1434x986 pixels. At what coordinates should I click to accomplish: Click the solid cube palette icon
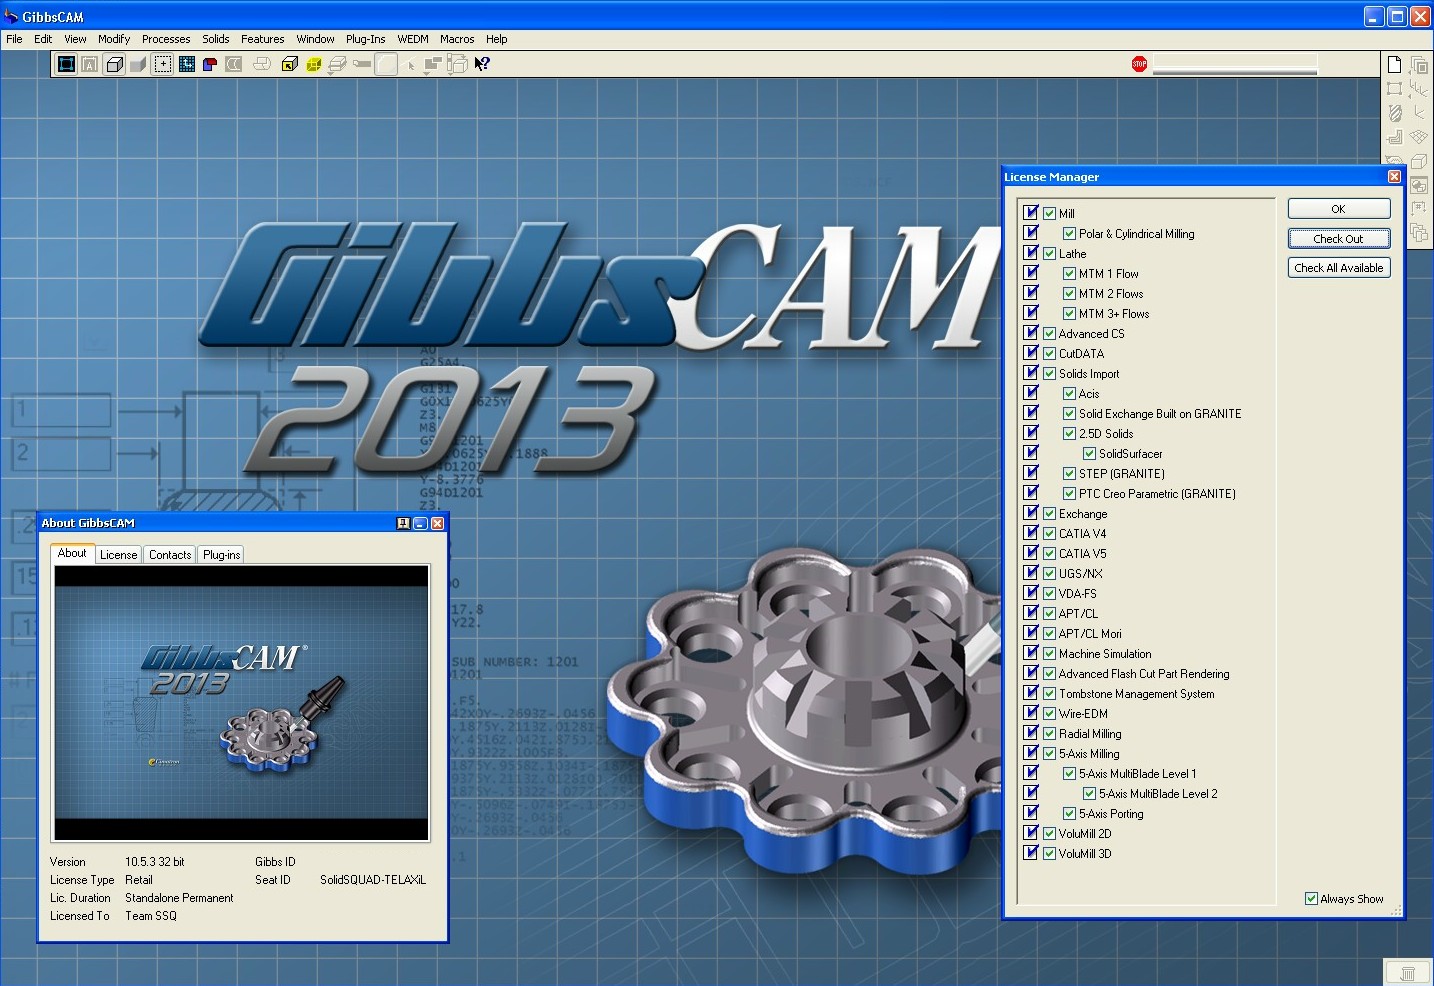point(1418,161)
